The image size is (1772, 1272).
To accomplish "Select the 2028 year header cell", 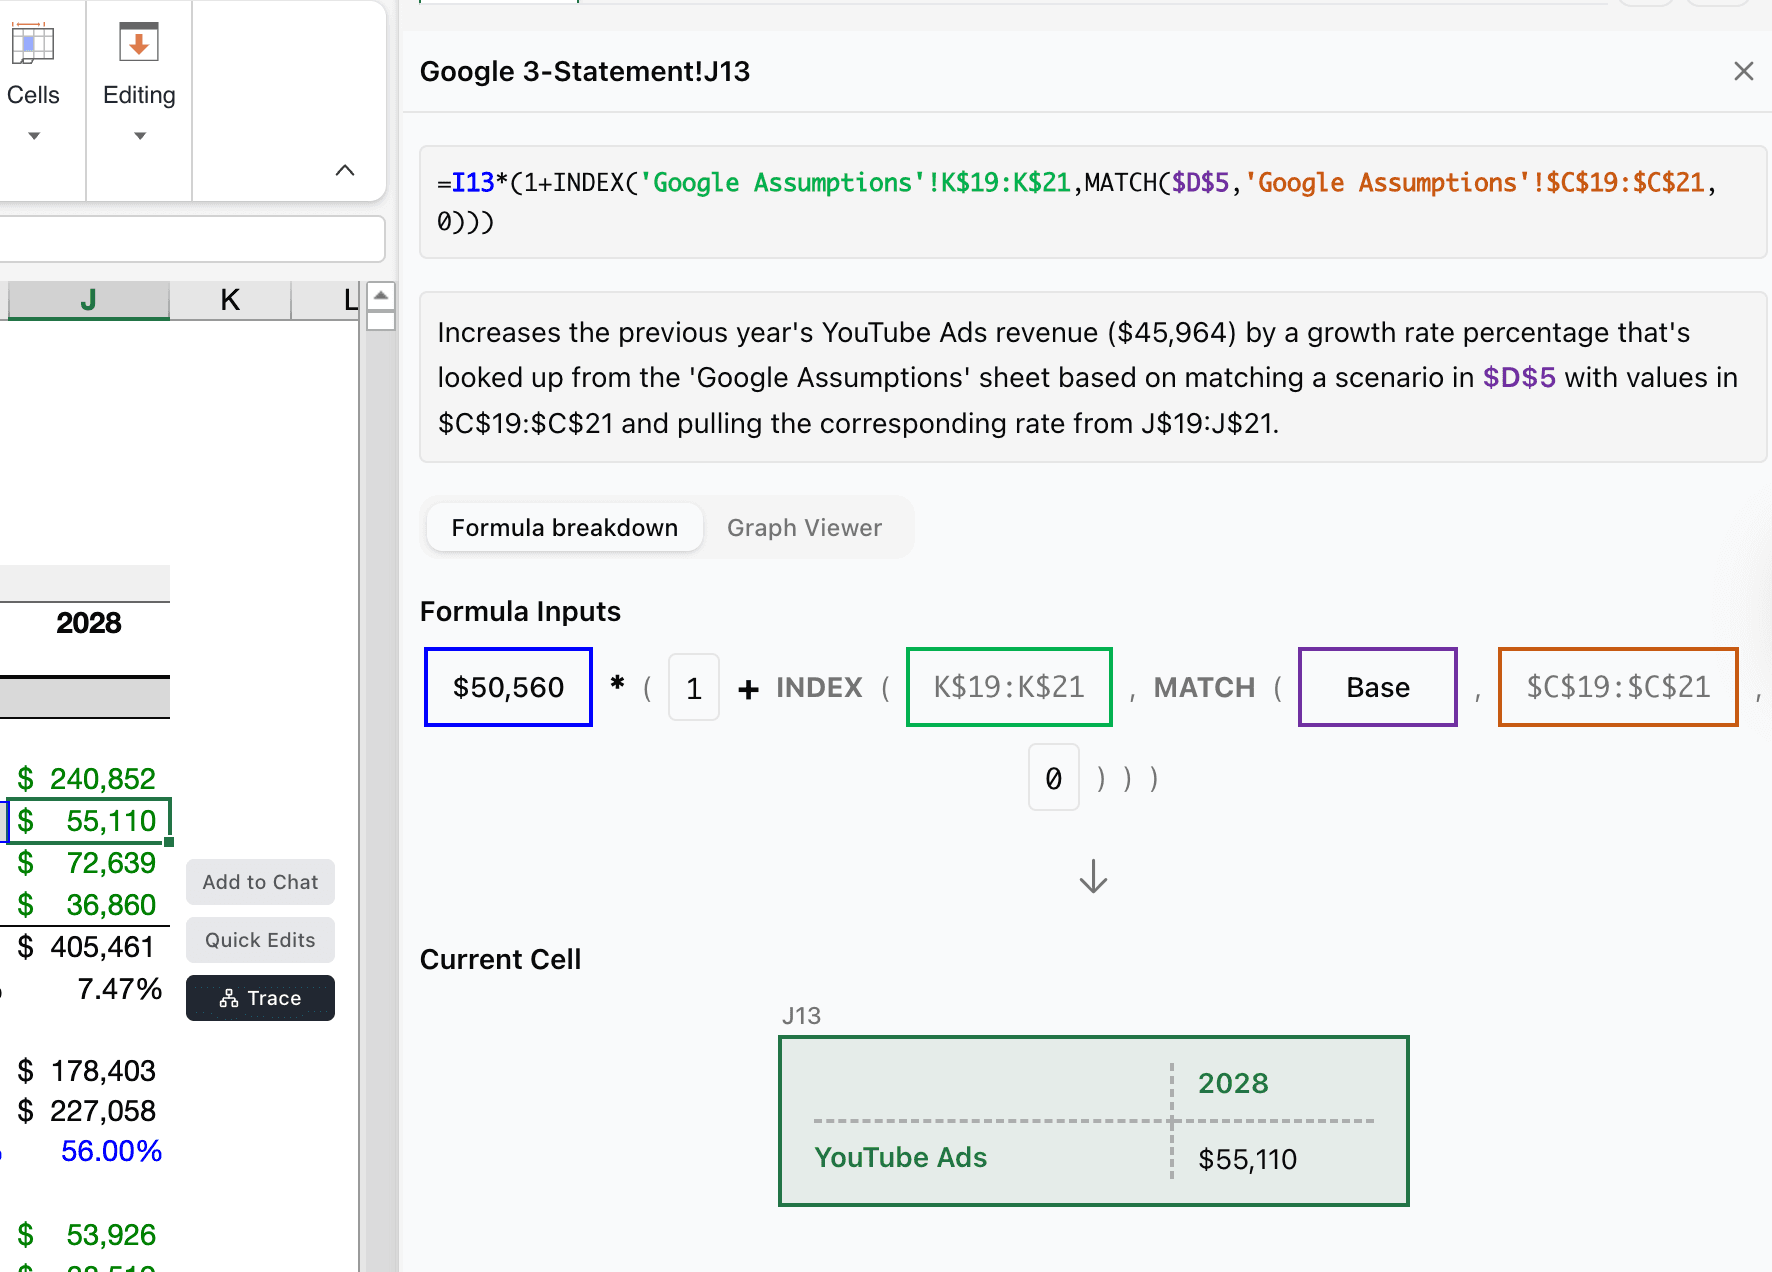I will [88, 623].
